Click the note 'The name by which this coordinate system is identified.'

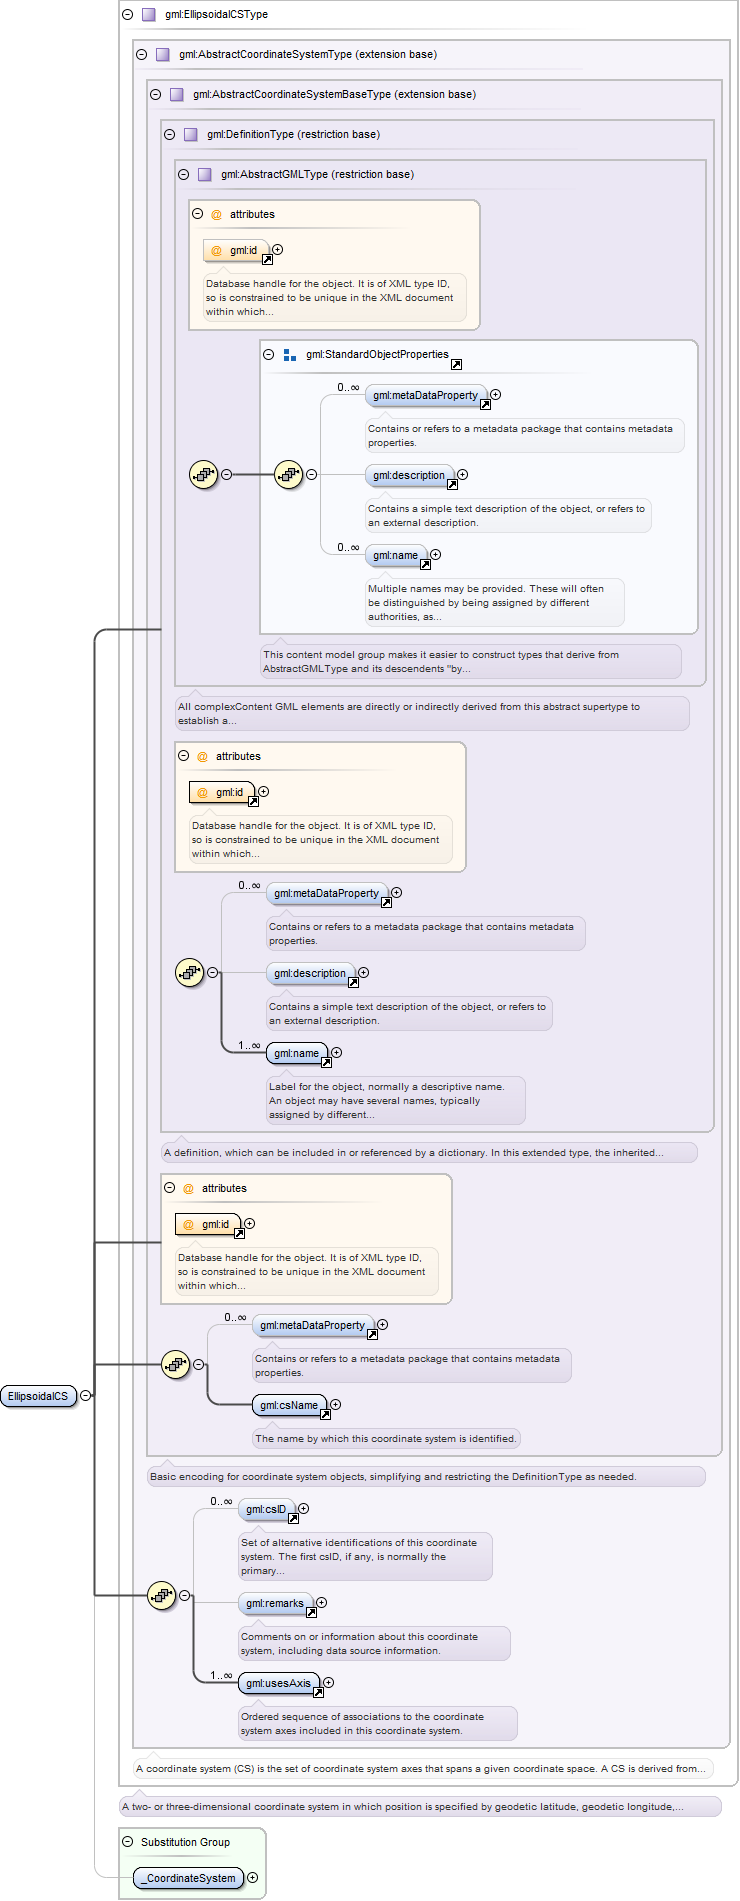tap(386, 1439)
